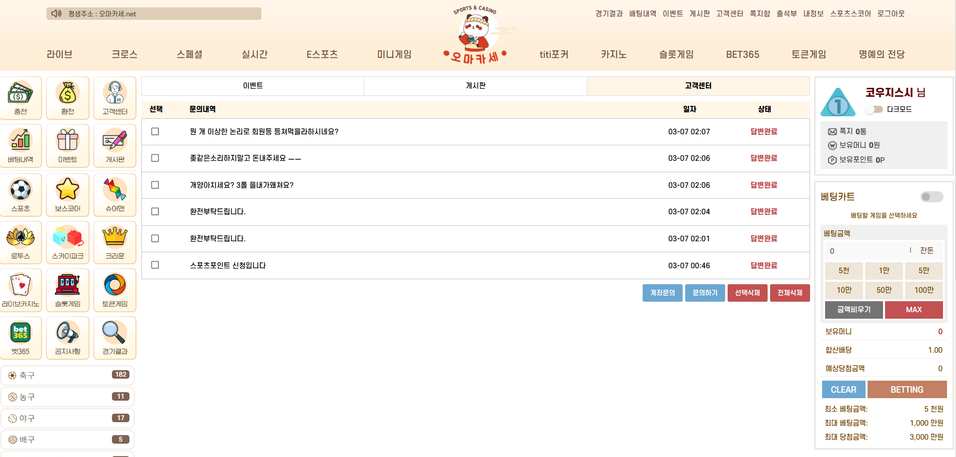Open the 미니게임 top menu item
The width and height of the screenshot is (956, 457).
(394, 54)
